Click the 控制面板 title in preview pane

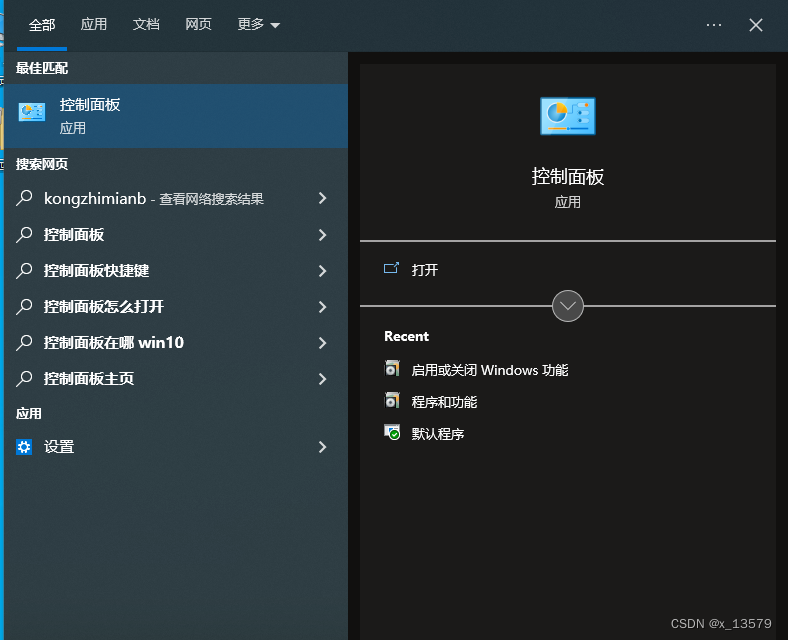(x=568, y=177)
